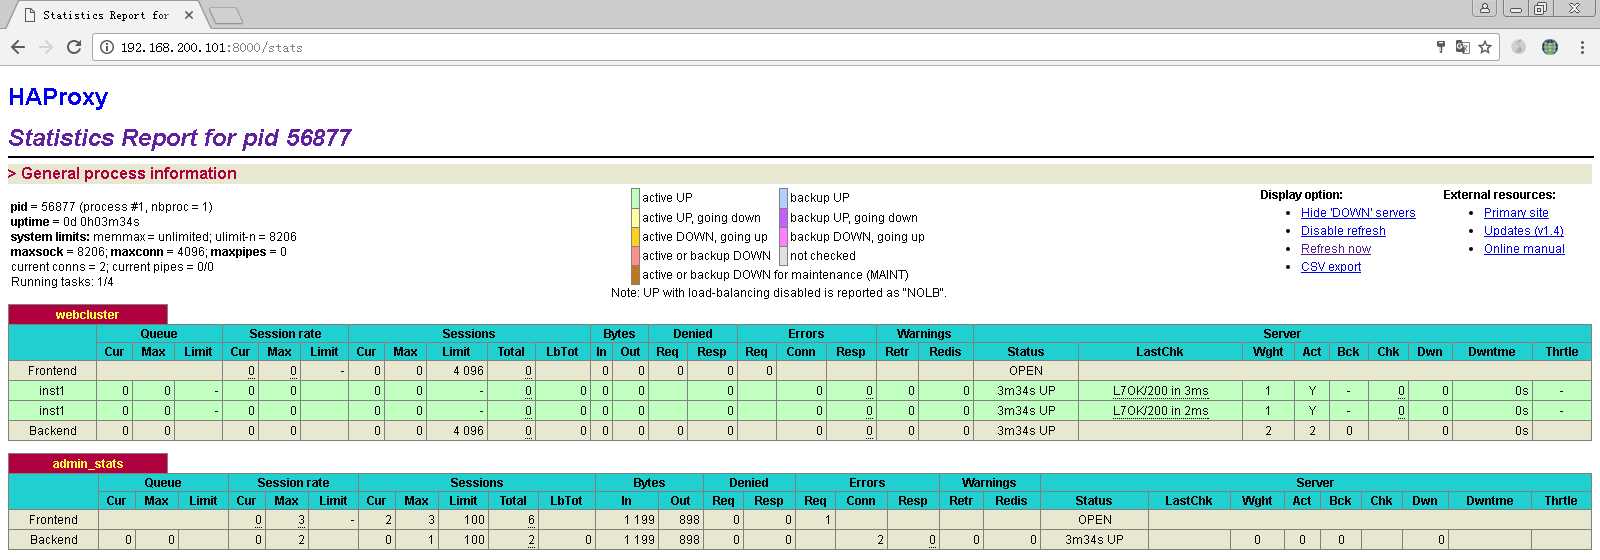Click the gray round extension icon
Viewport: 1600px width, 560px height.
pos(1519,47)
